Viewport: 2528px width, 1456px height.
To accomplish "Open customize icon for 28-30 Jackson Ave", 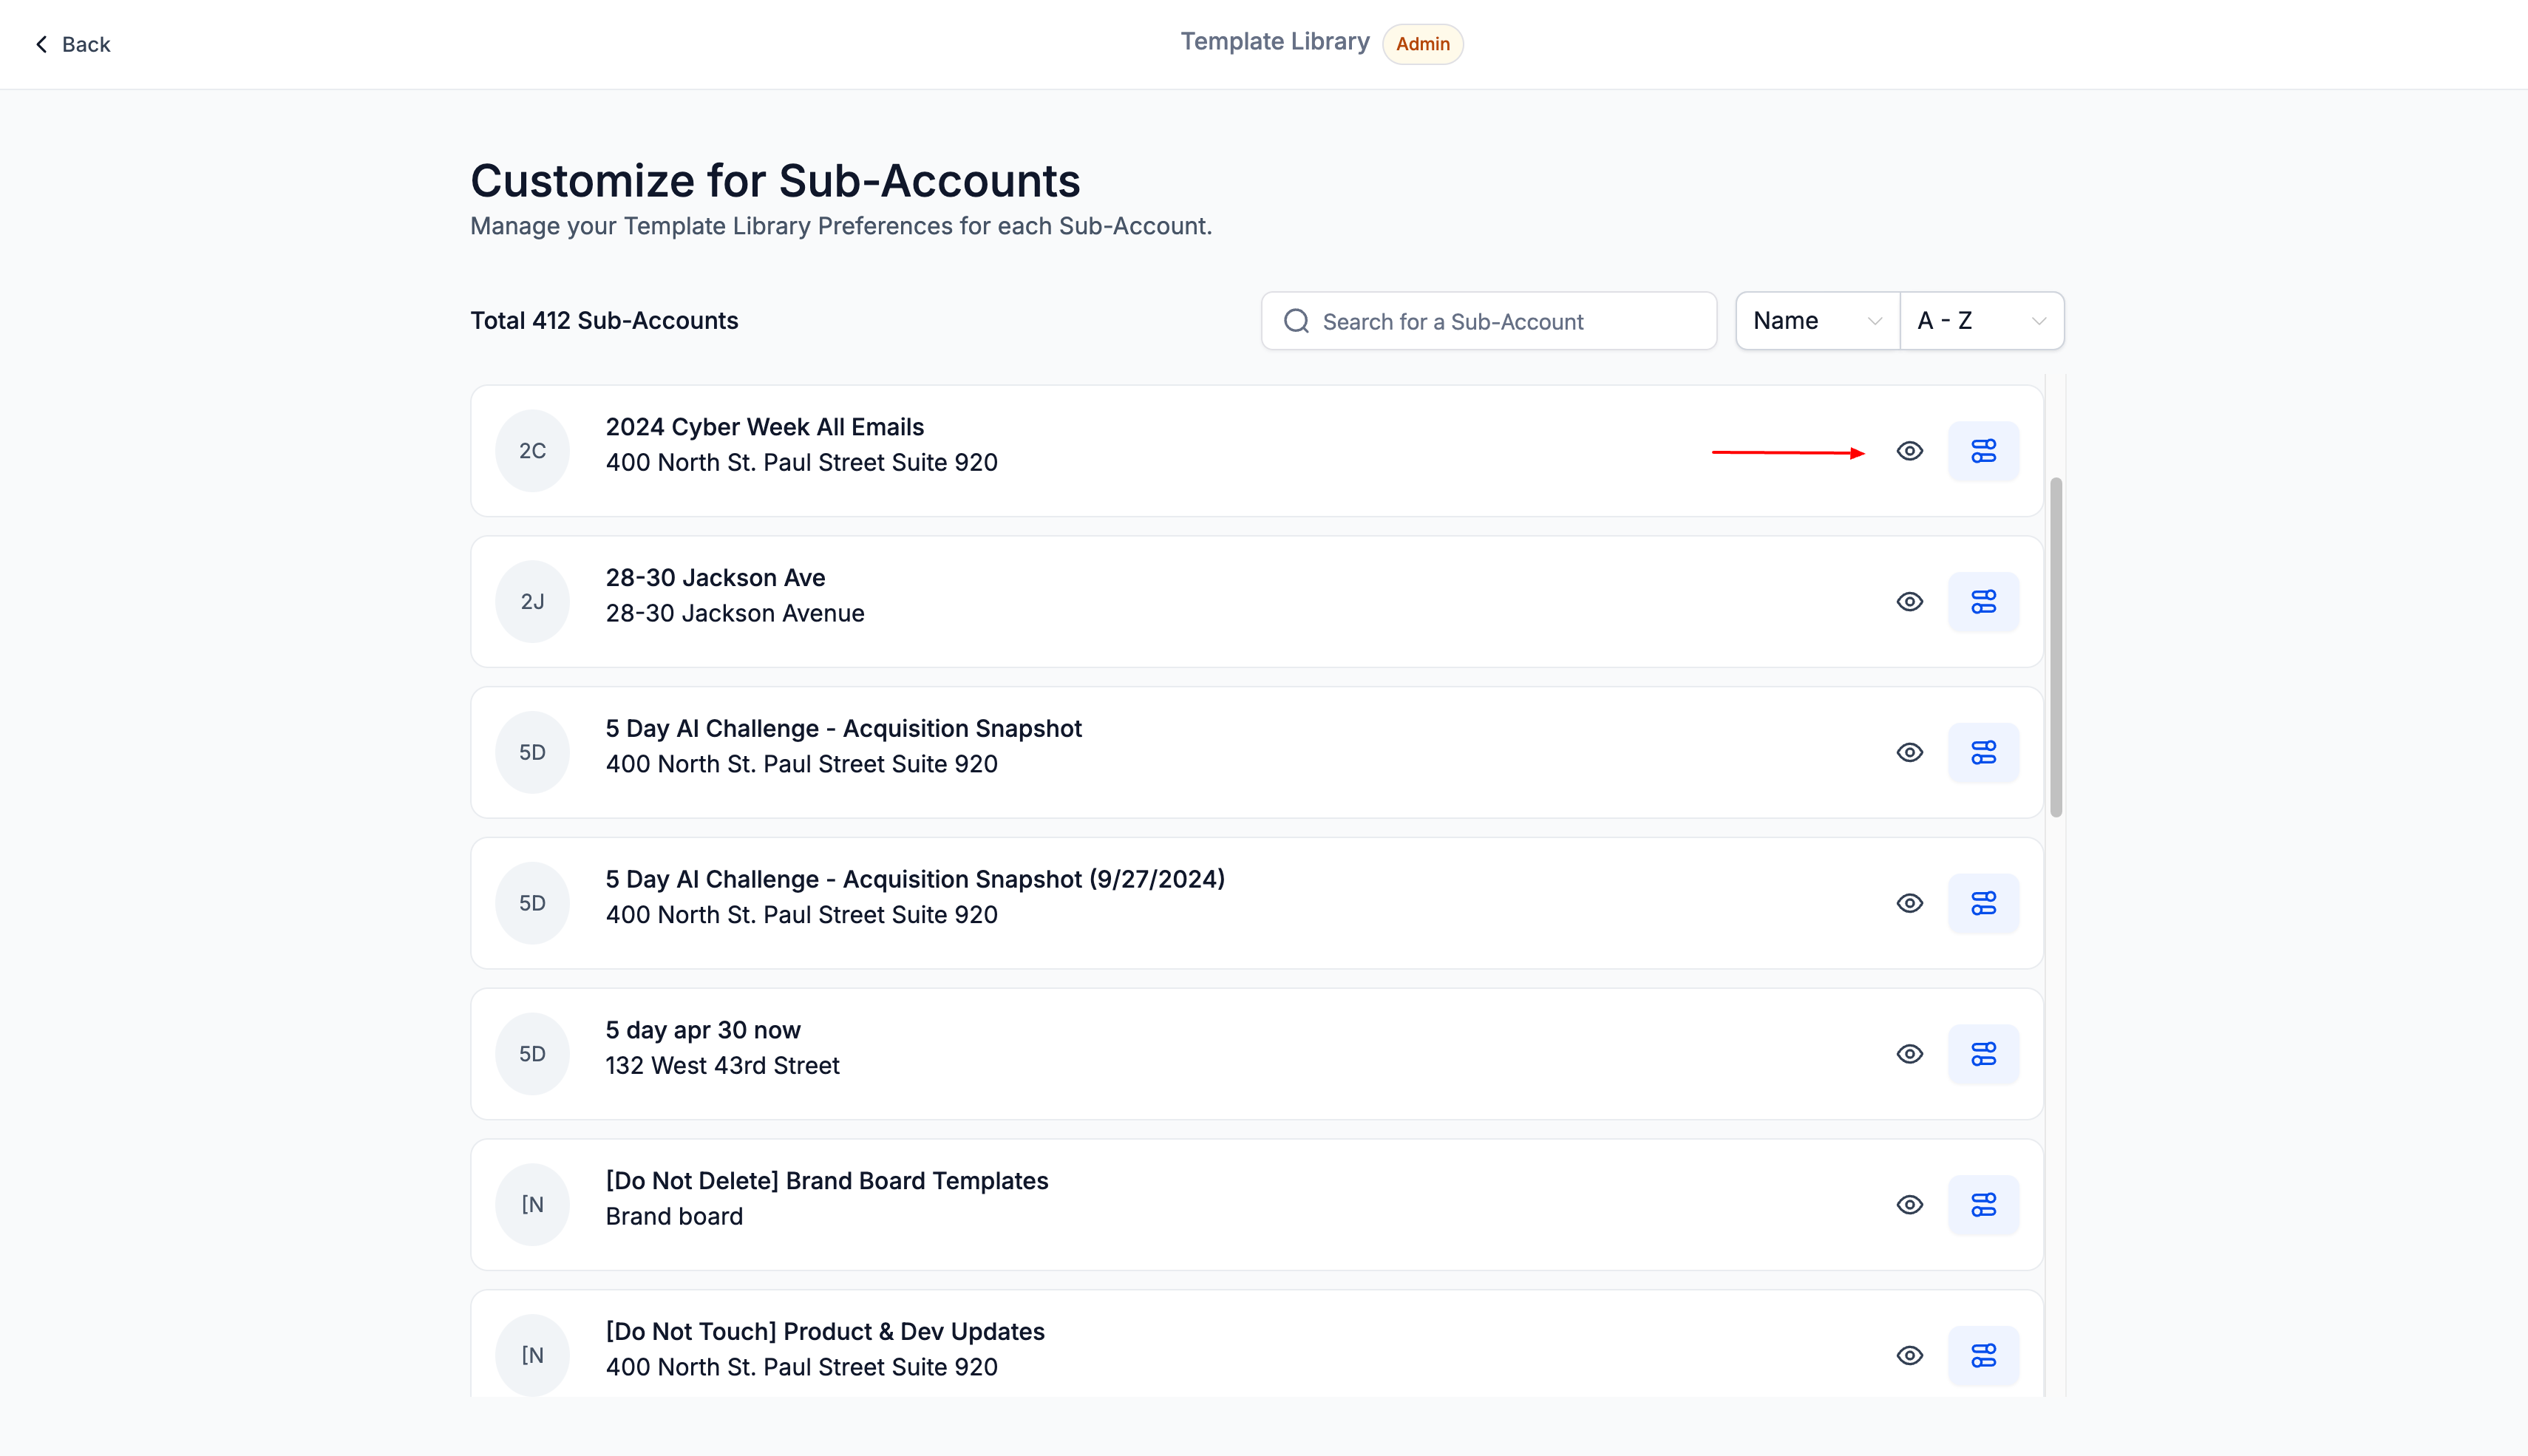I will click(1983, 602).
